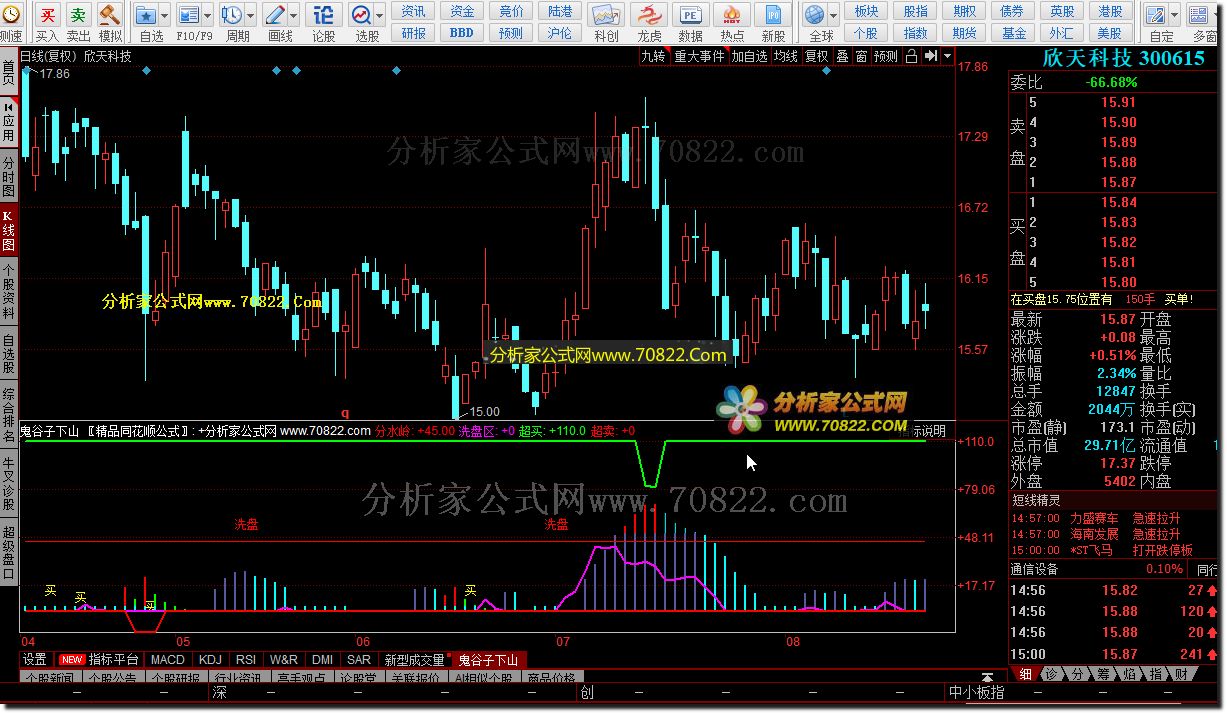Expand the 自定 dropdown arrow
The image size is (1227, 713).
[x=1175, y=16]
